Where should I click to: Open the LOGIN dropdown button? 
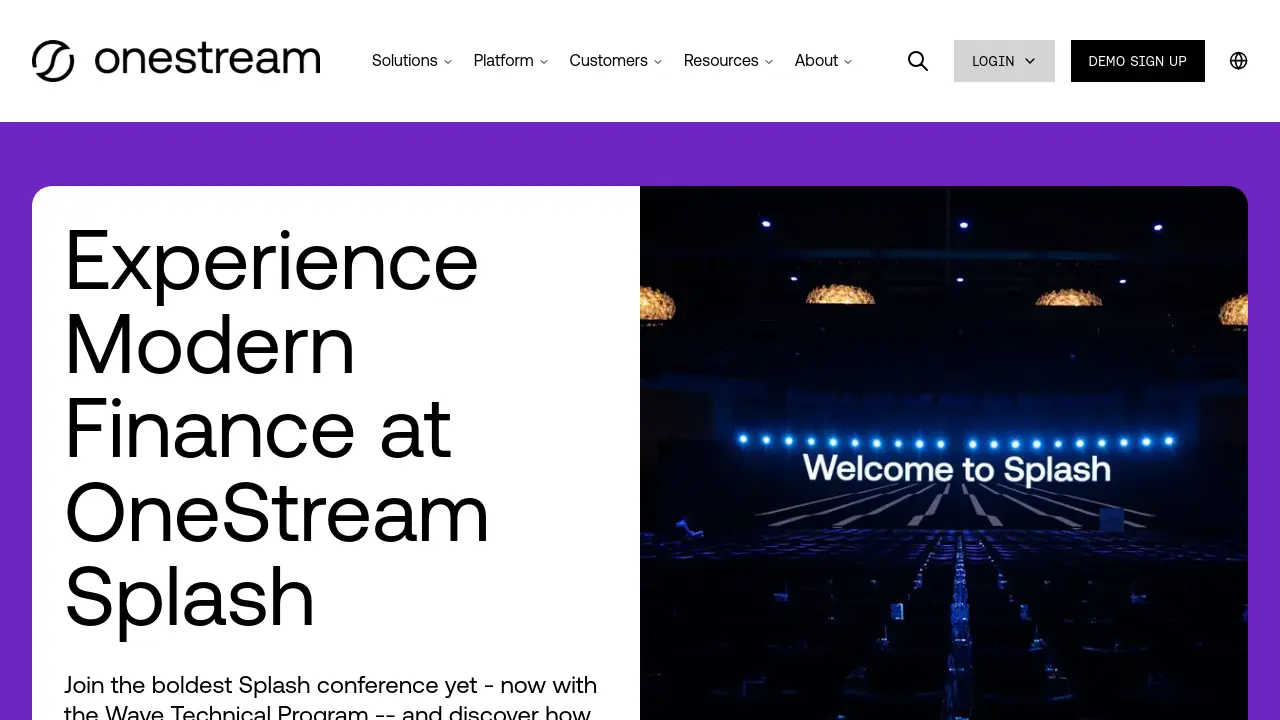1004,61
